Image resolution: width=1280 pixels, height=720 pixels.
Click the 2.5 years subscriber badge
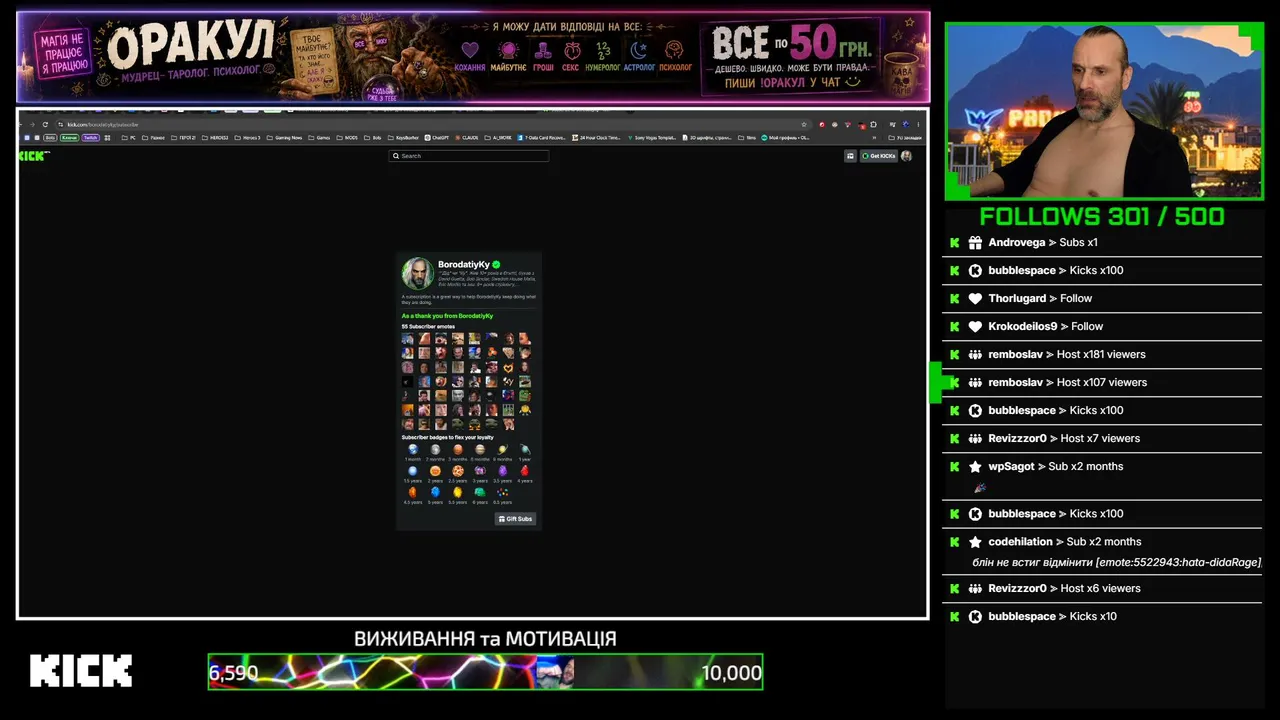[x=458, y=473]
